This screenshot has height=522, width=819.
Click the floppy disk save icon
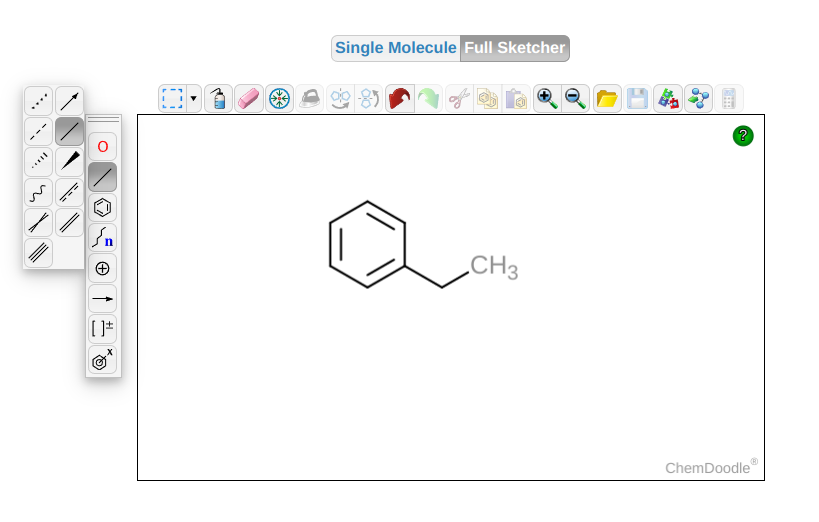click(x=637, y=98)
